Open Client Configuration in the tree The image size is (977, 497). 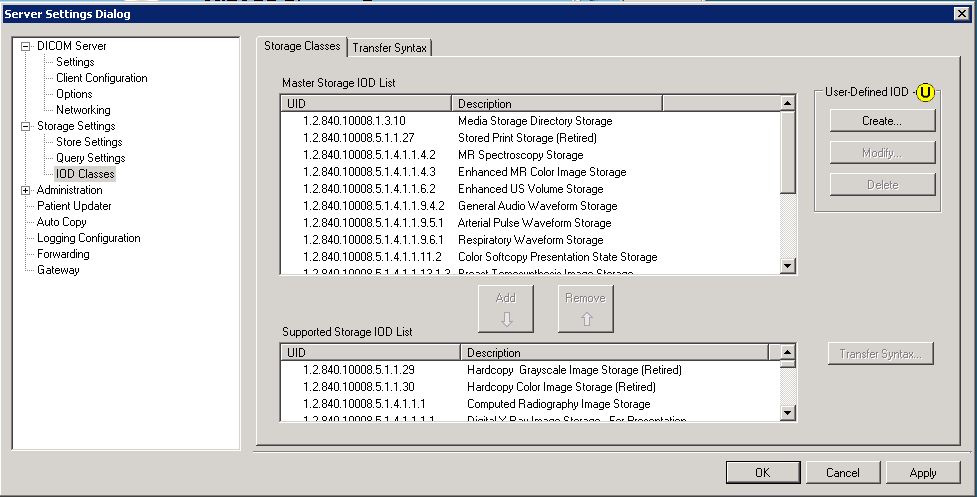101,78
